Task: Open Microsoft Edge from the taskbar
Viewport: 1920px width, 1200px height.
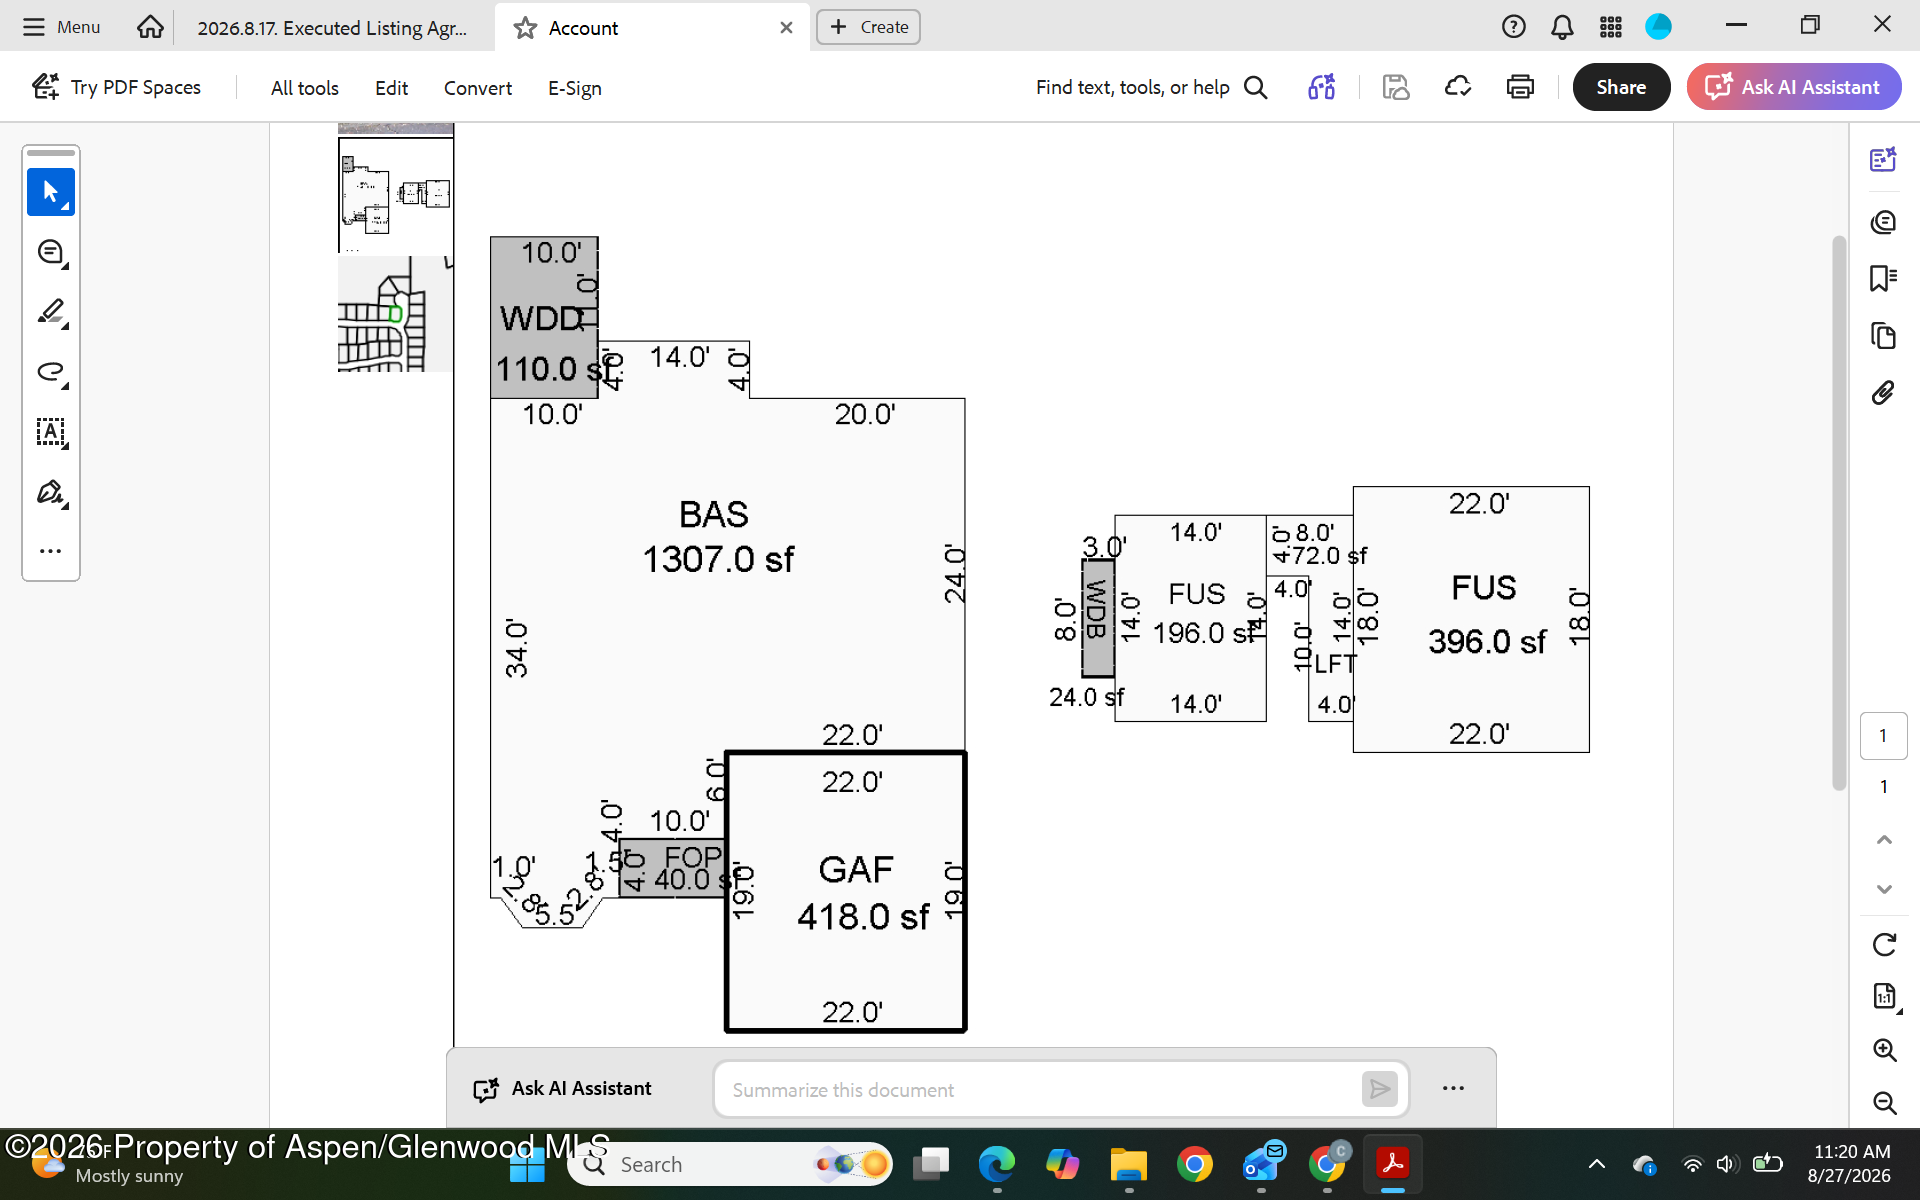Action: point(996,1164)
